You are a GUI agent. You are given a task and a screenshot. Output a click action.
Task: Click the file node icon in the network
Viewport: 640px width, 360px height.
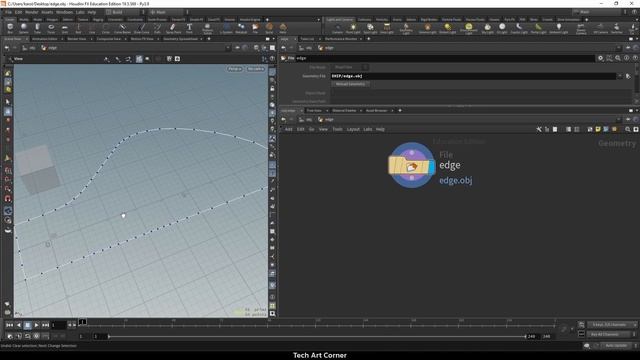411,165
